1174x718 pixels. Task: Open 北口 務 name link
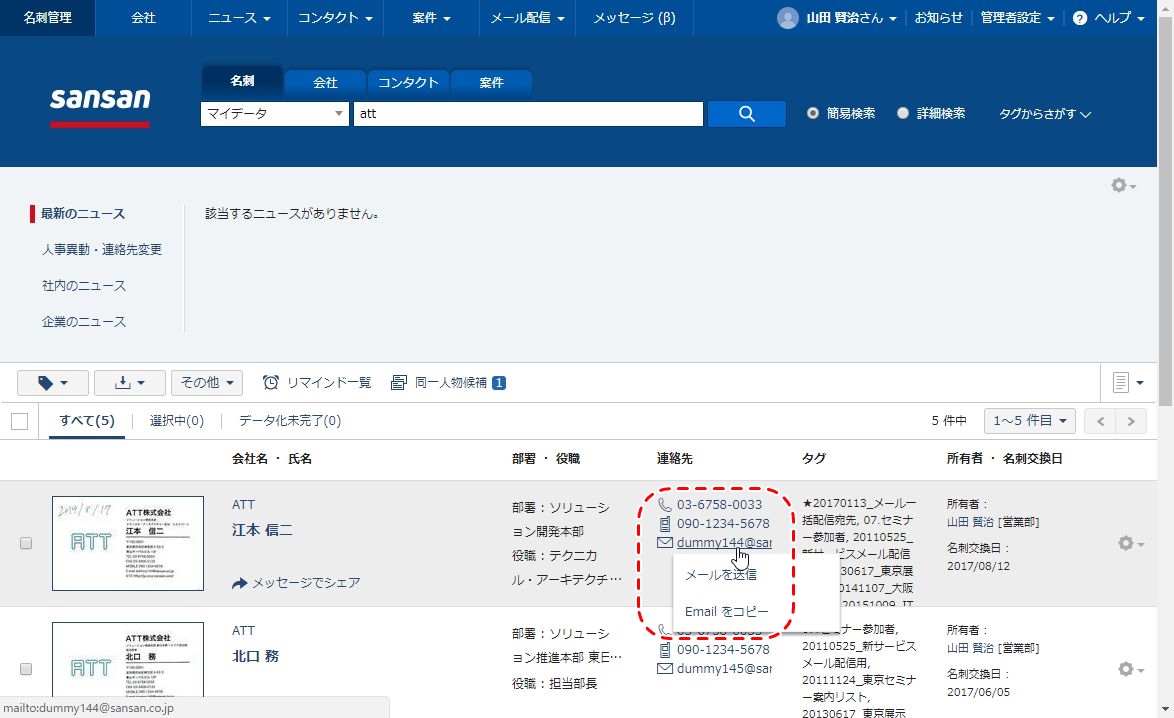click(x=255, y=656)
